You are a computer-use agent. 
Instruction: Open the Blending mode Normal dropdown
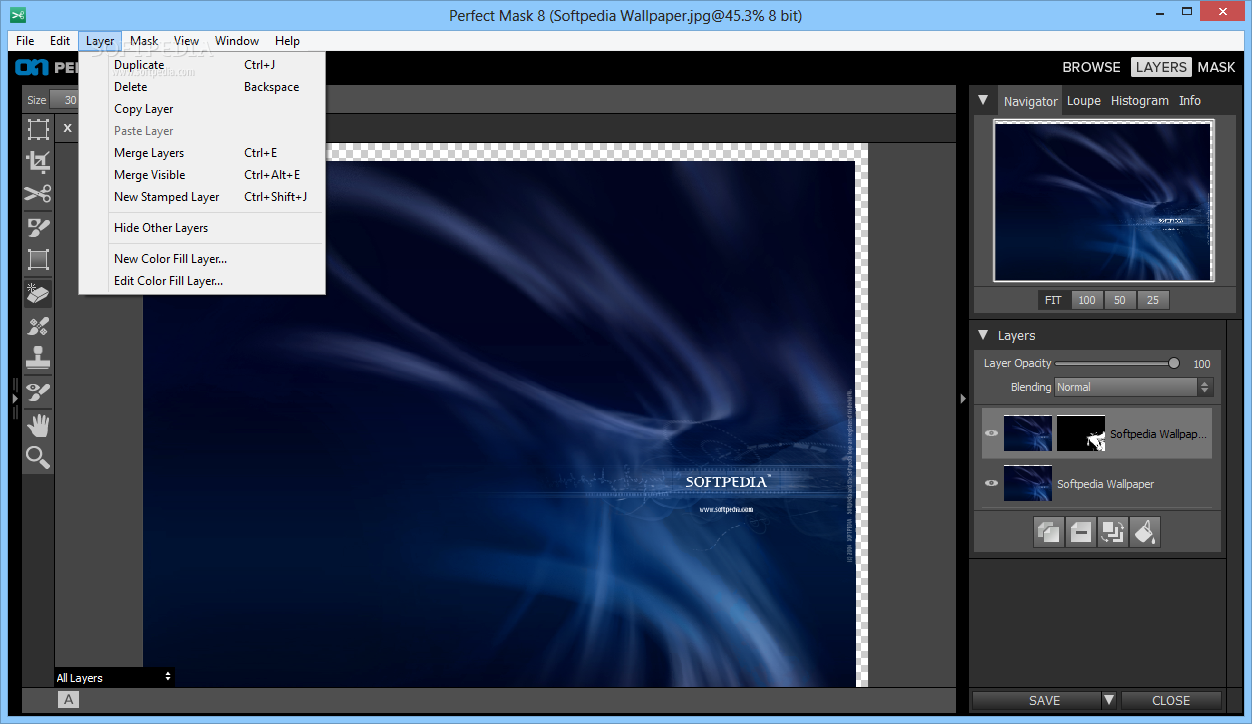pyautogui.click(x=1133, y=387)
